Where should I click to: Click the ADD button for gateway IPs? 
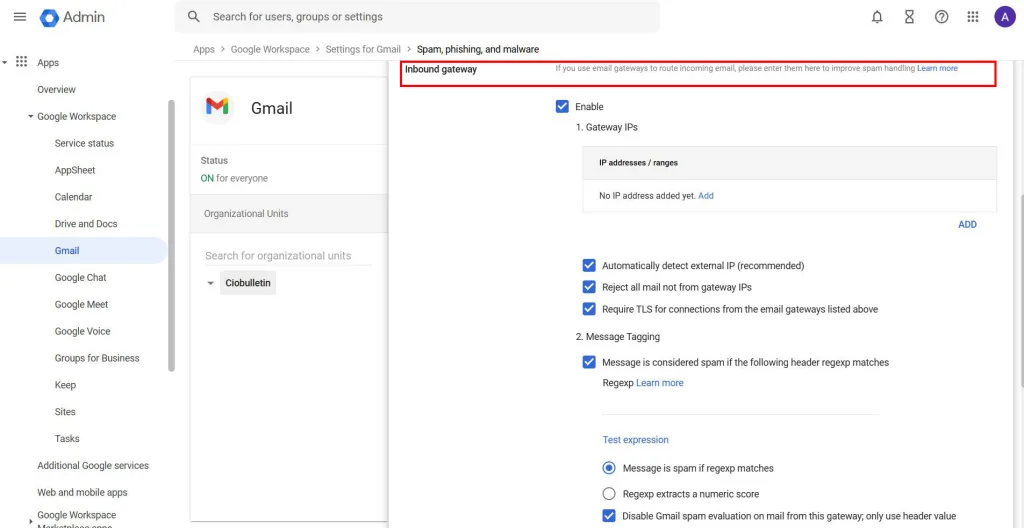[967, 224]
